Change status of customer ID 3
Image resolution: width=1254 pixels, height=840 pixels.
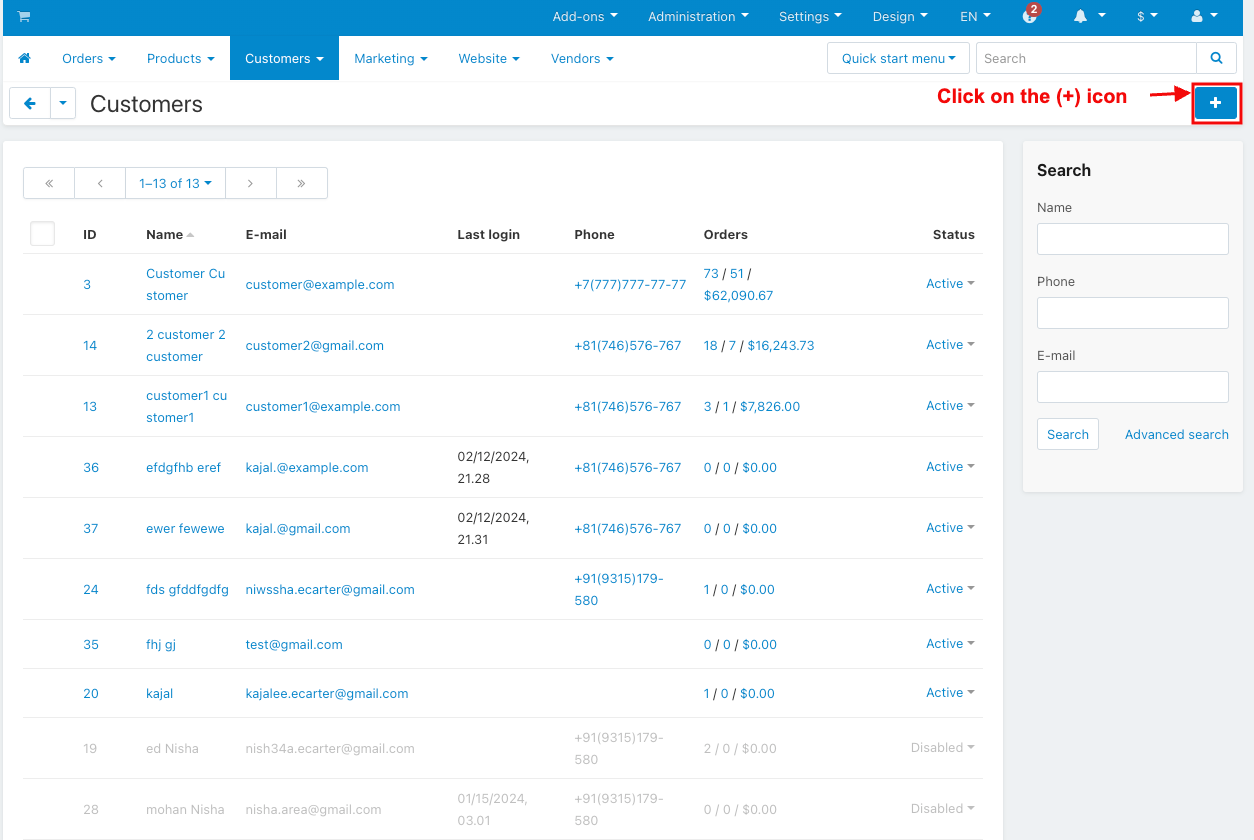[x=950, y=284]
